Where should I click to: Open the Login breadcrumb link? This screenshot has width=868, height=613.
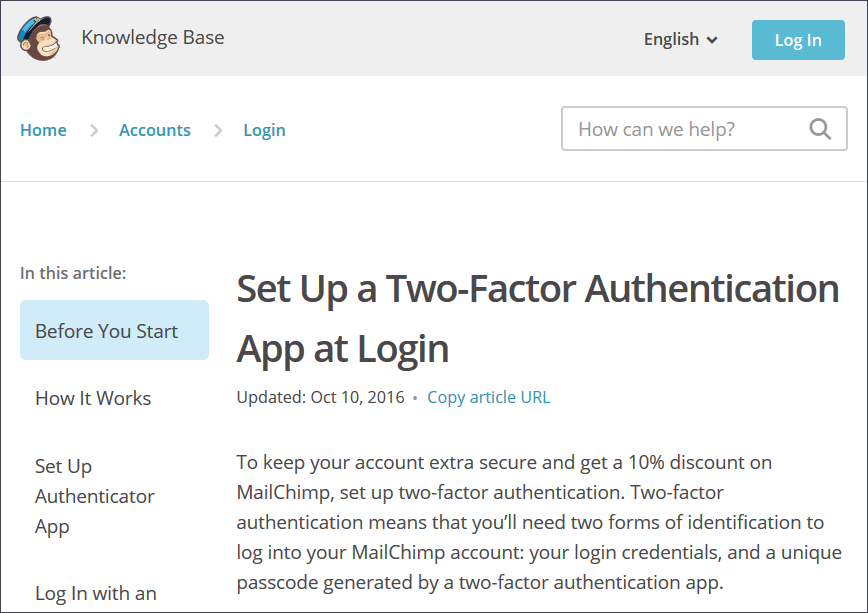tap(264, 131)
